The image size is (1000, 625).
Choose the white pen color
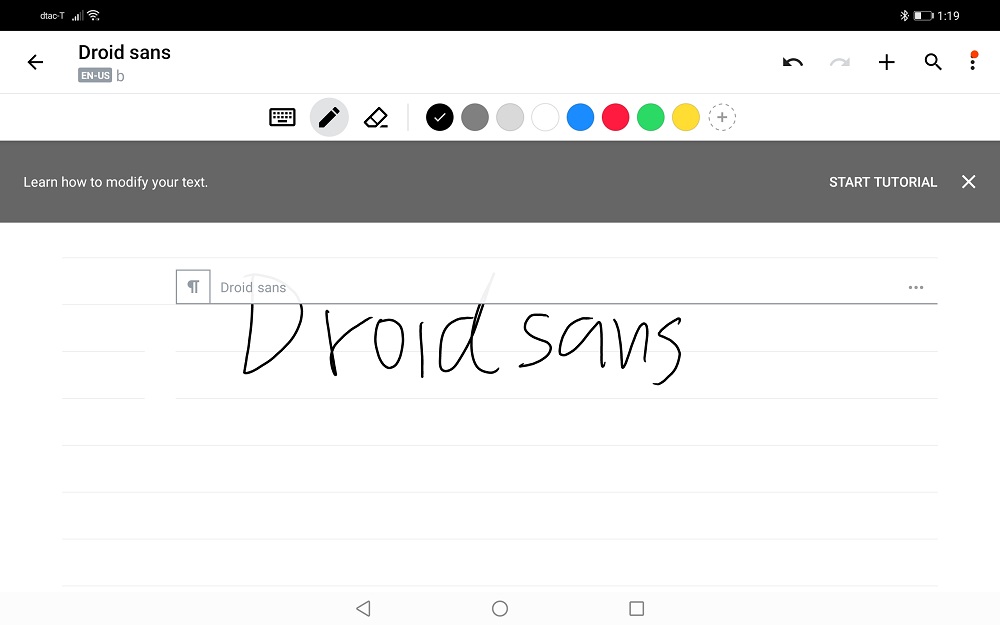tap(545, 117)
